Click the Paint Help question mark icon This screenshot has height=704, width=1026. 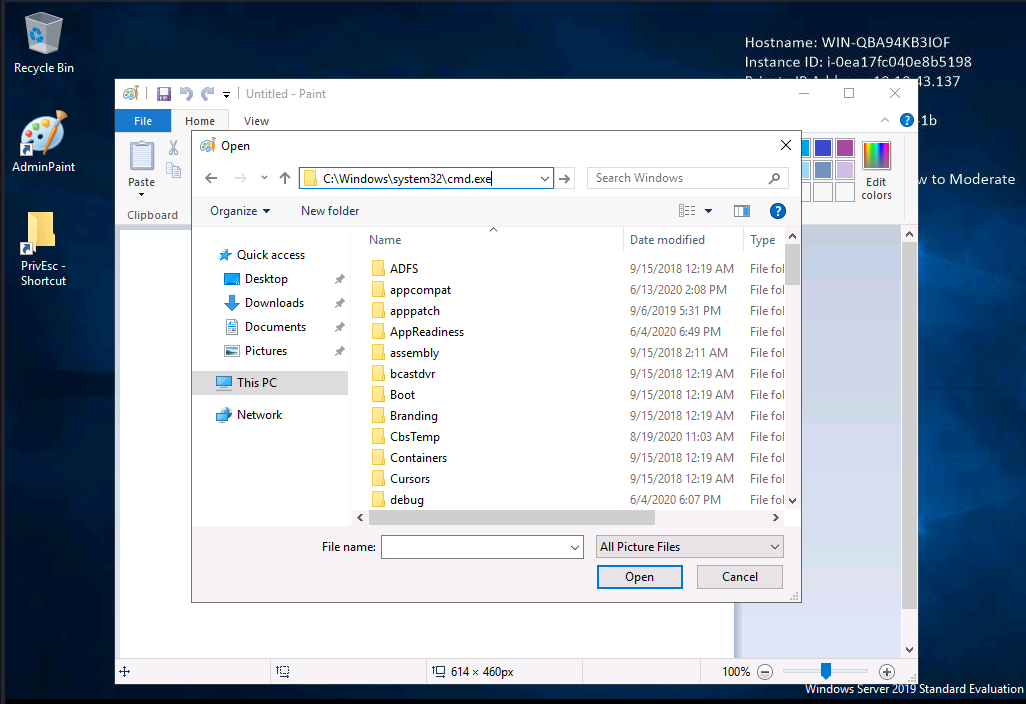pos(906,120)
